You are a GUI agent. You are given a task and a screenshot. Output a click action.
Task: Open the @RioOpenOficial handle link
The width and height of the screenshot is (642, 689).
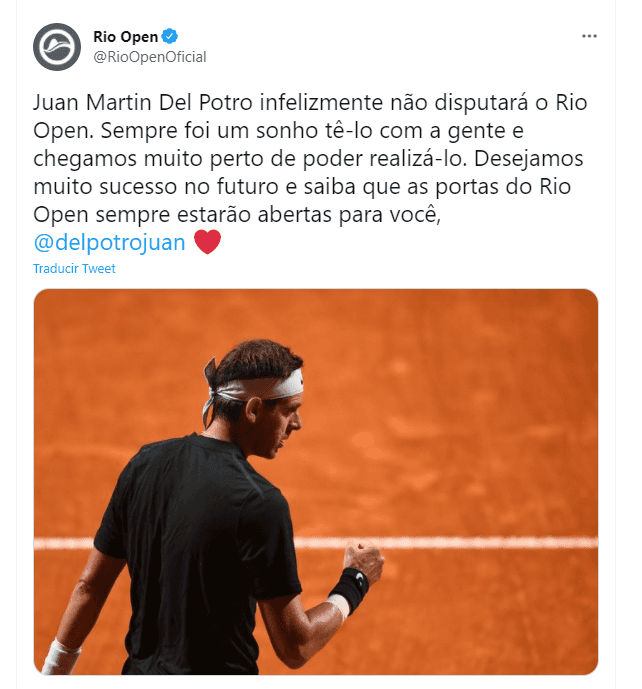[150, 57]
